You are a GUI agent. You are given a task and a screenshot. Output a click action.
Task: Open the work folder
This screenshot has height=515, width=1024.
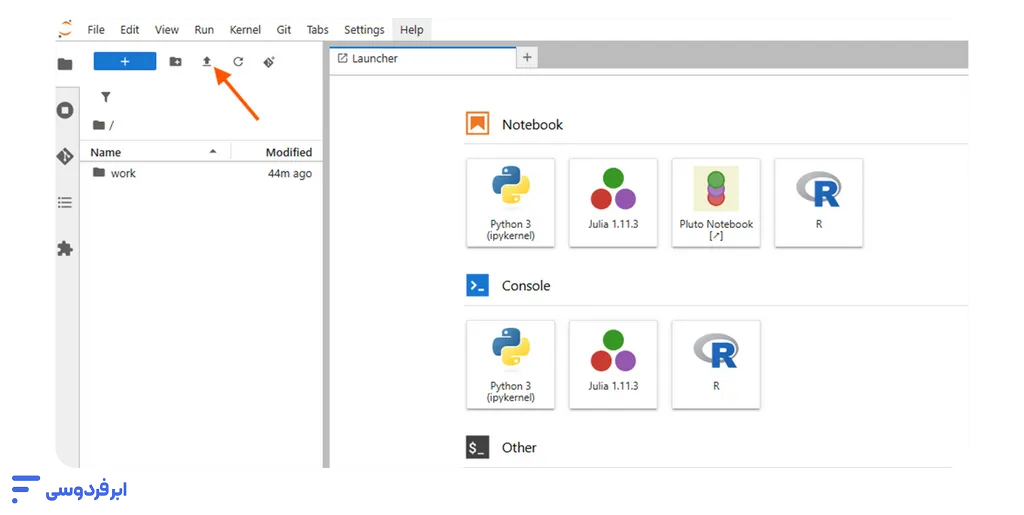click(x=122, y=173)
